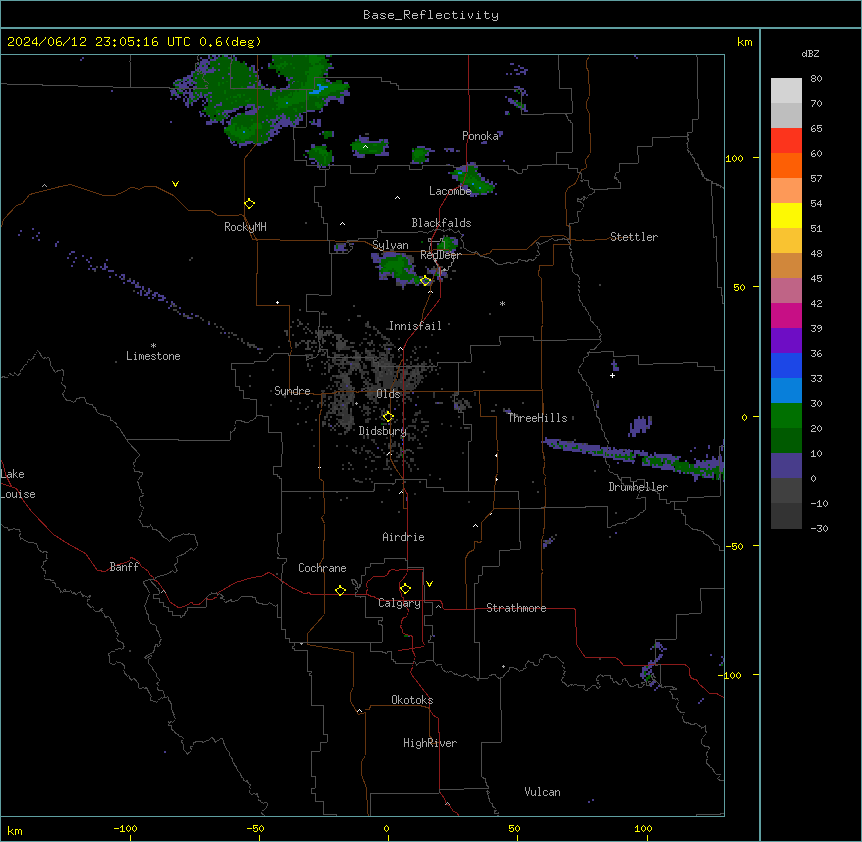
Task: Click the Strathmore label
Action: tap(516, 608)
